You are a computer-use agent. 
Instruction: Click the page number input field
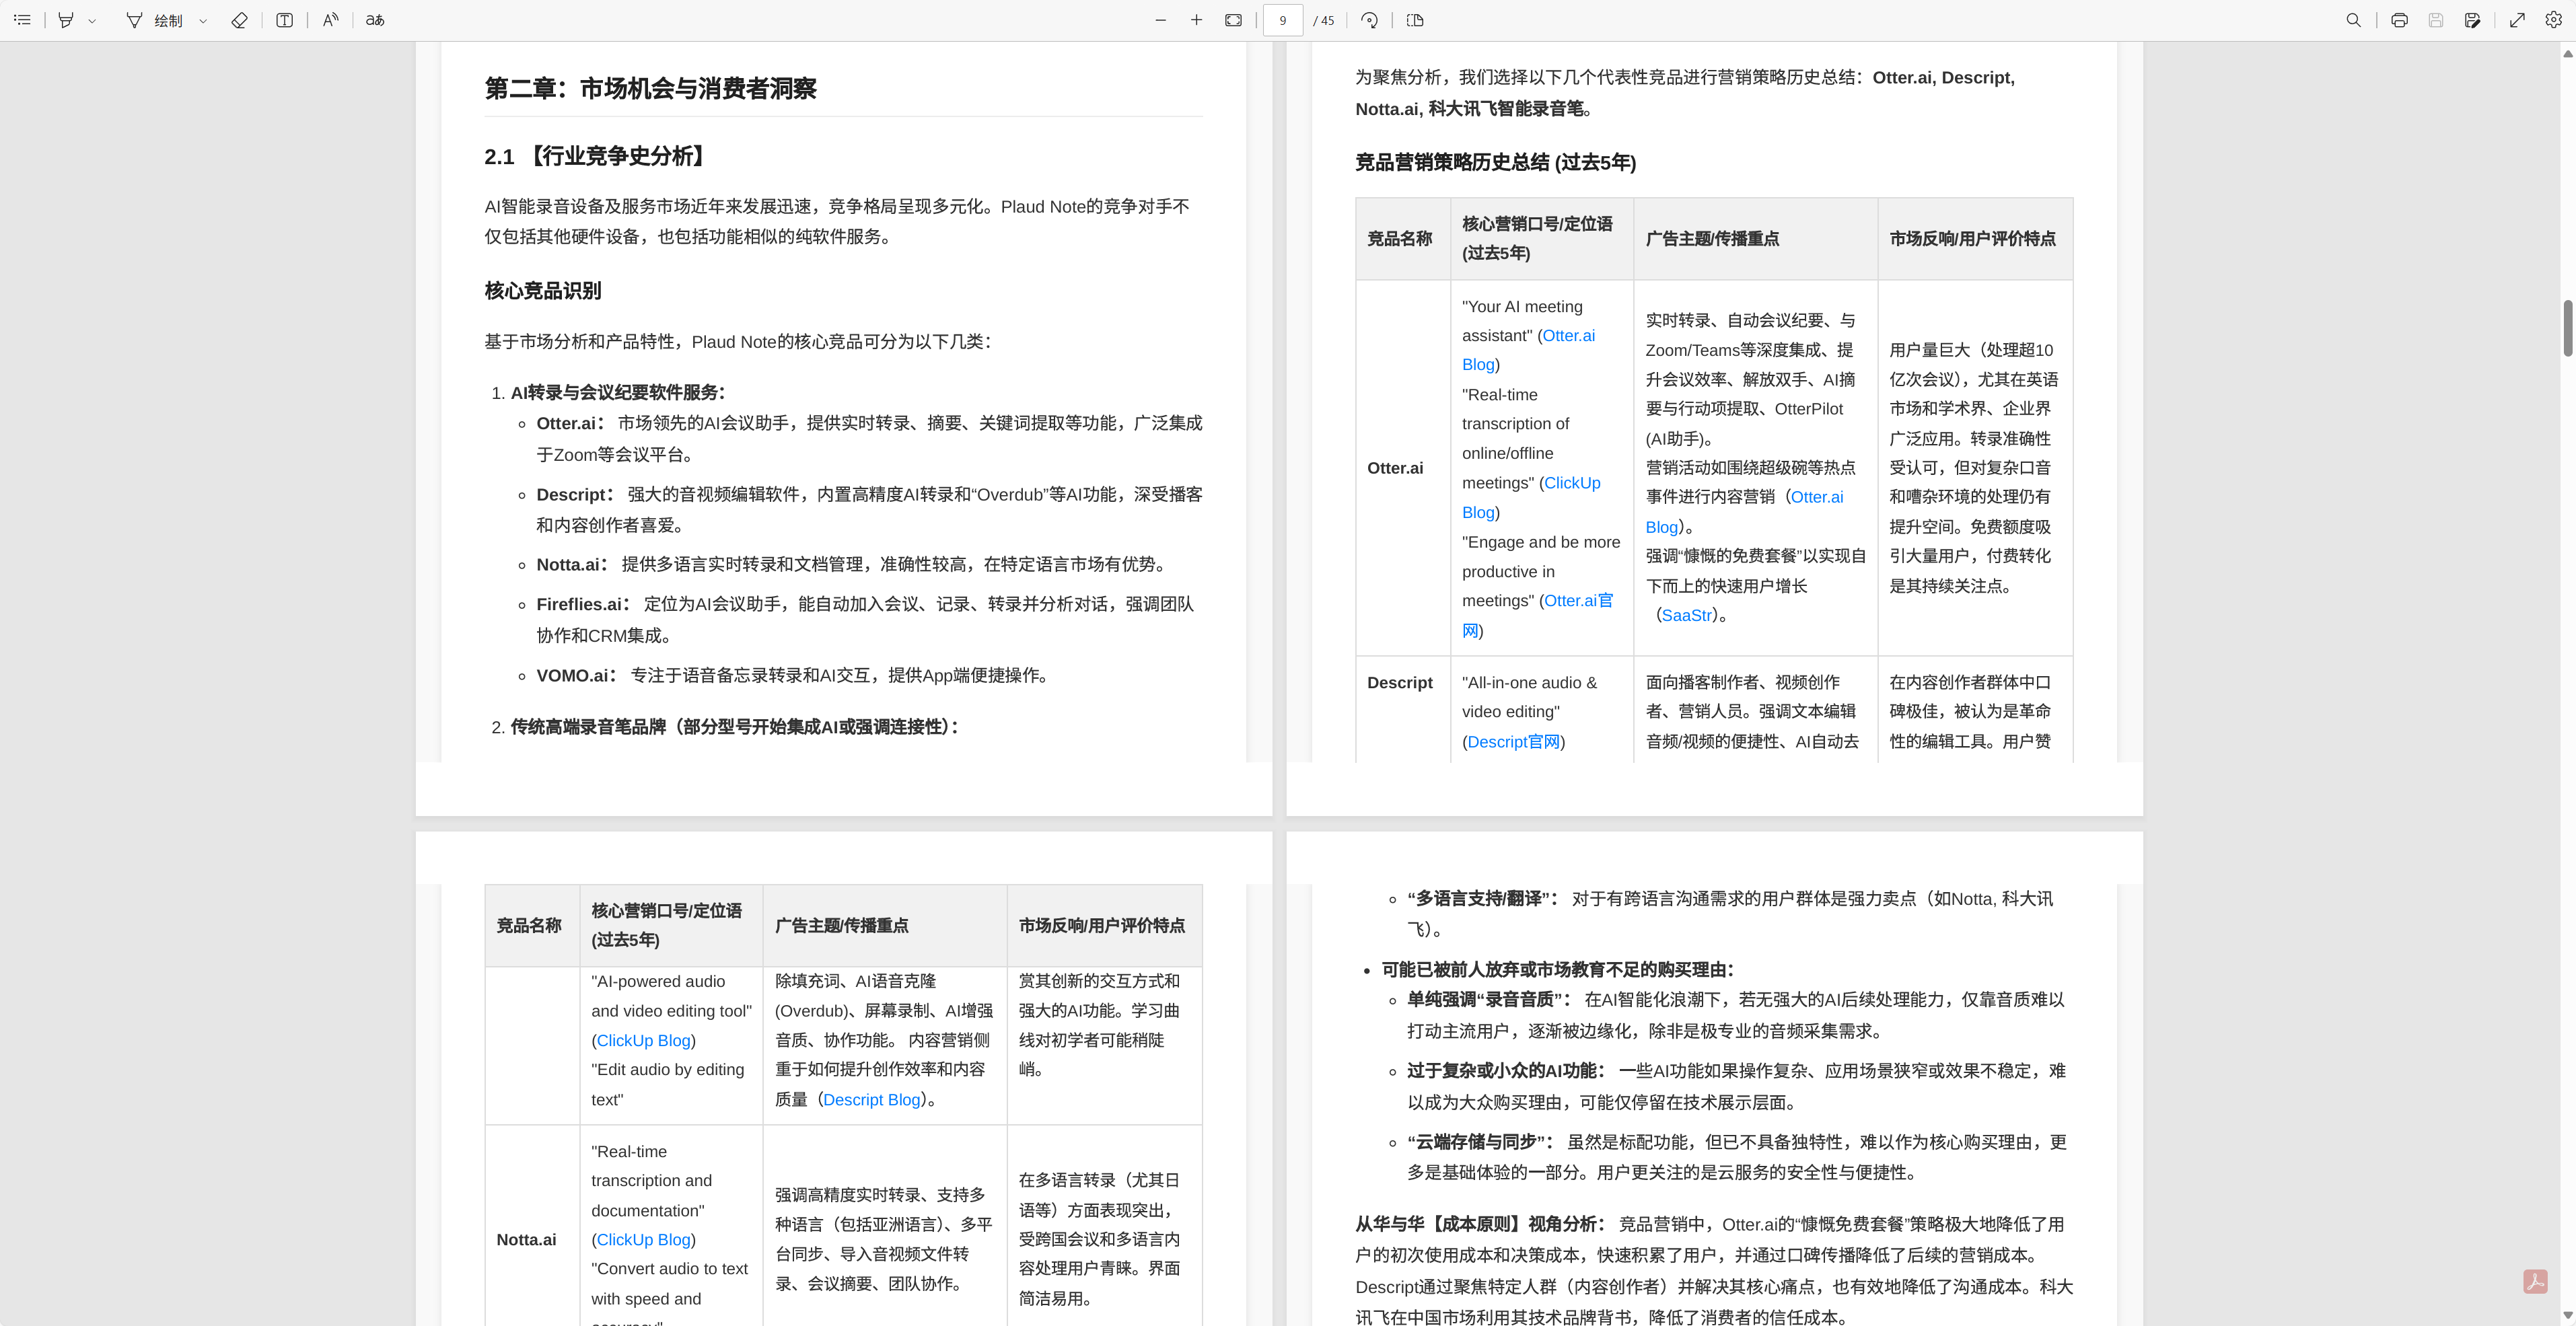1282,20
